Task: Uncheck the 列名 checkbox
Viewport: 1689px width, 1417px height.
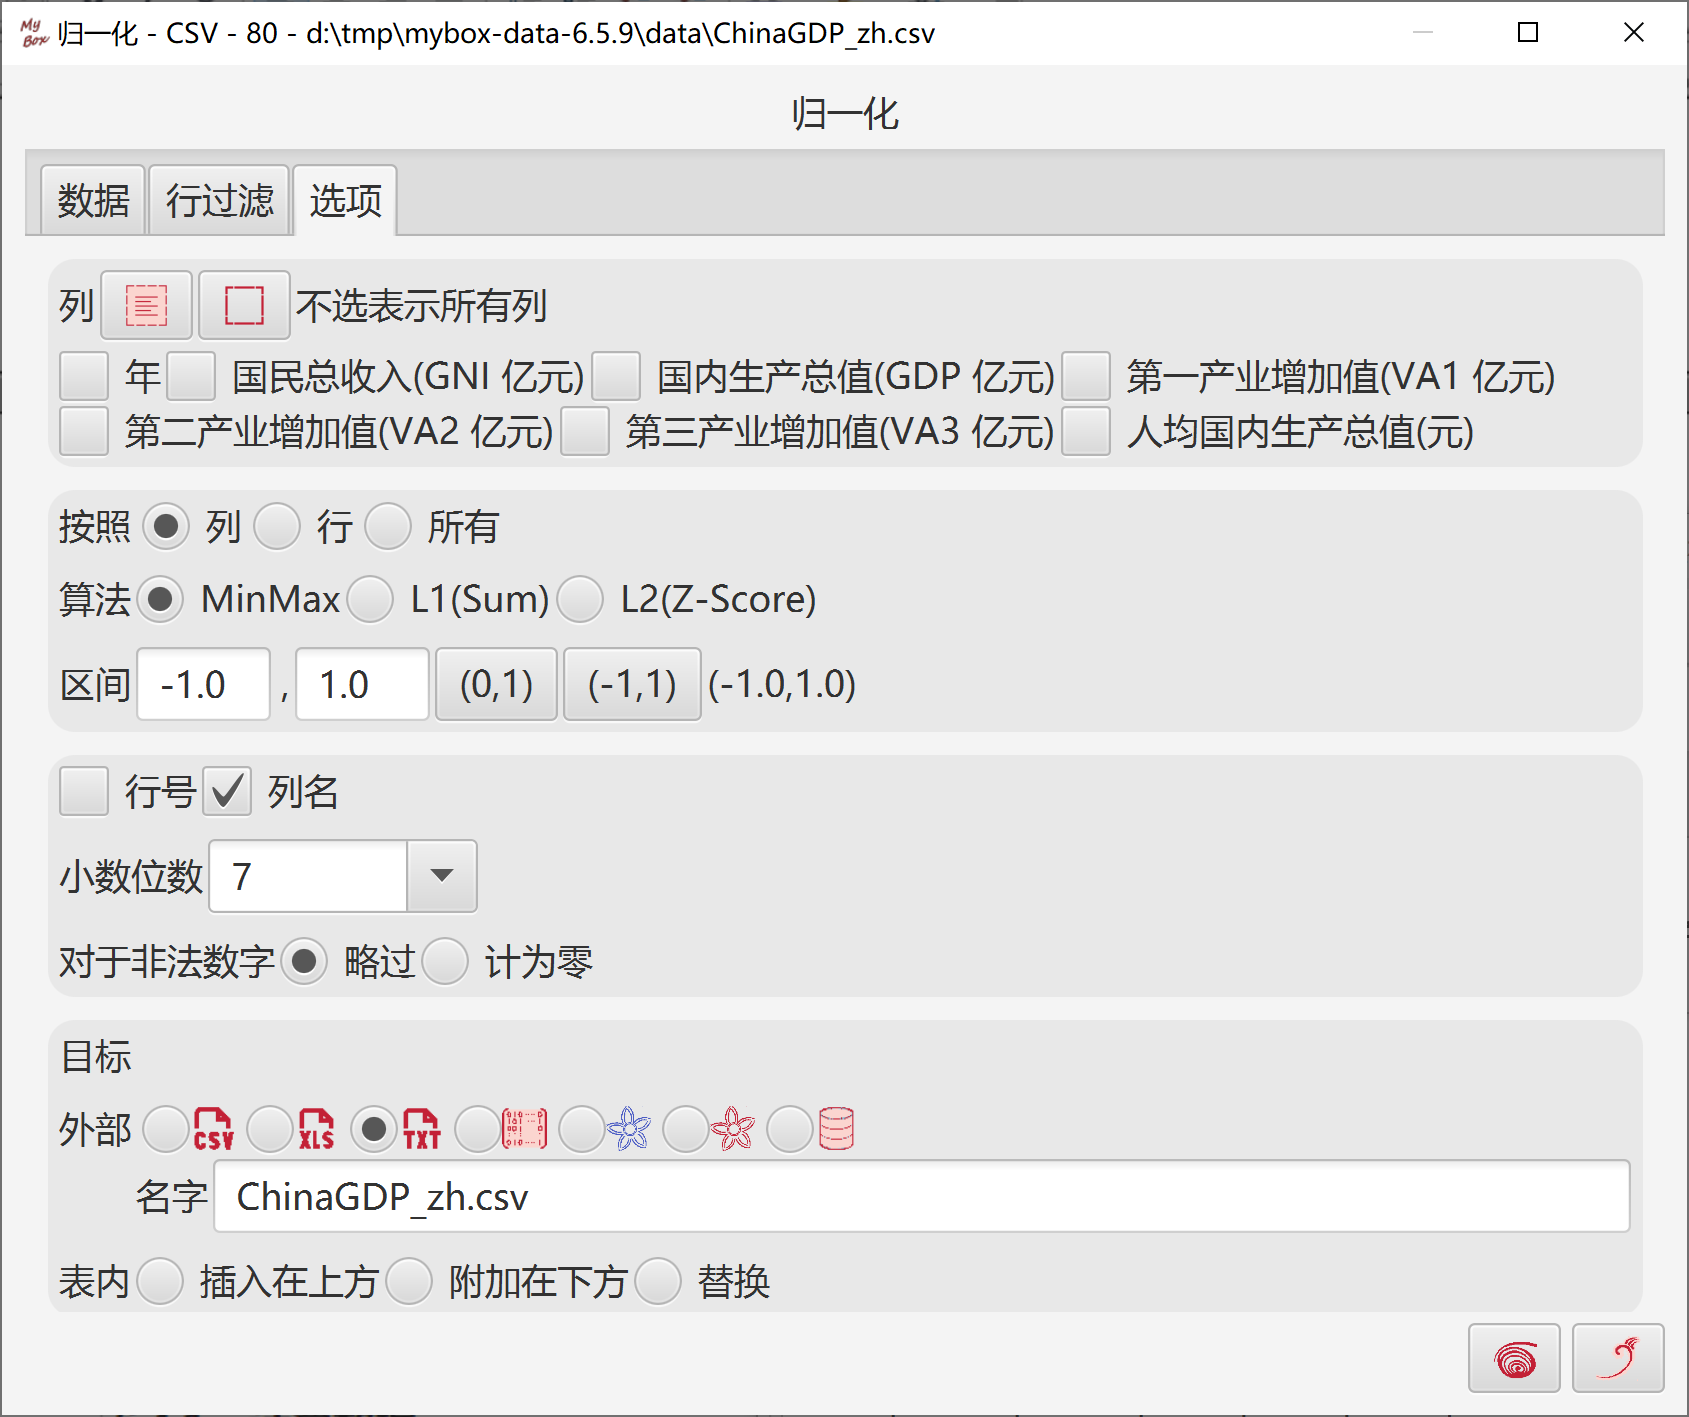Action: 227,792
